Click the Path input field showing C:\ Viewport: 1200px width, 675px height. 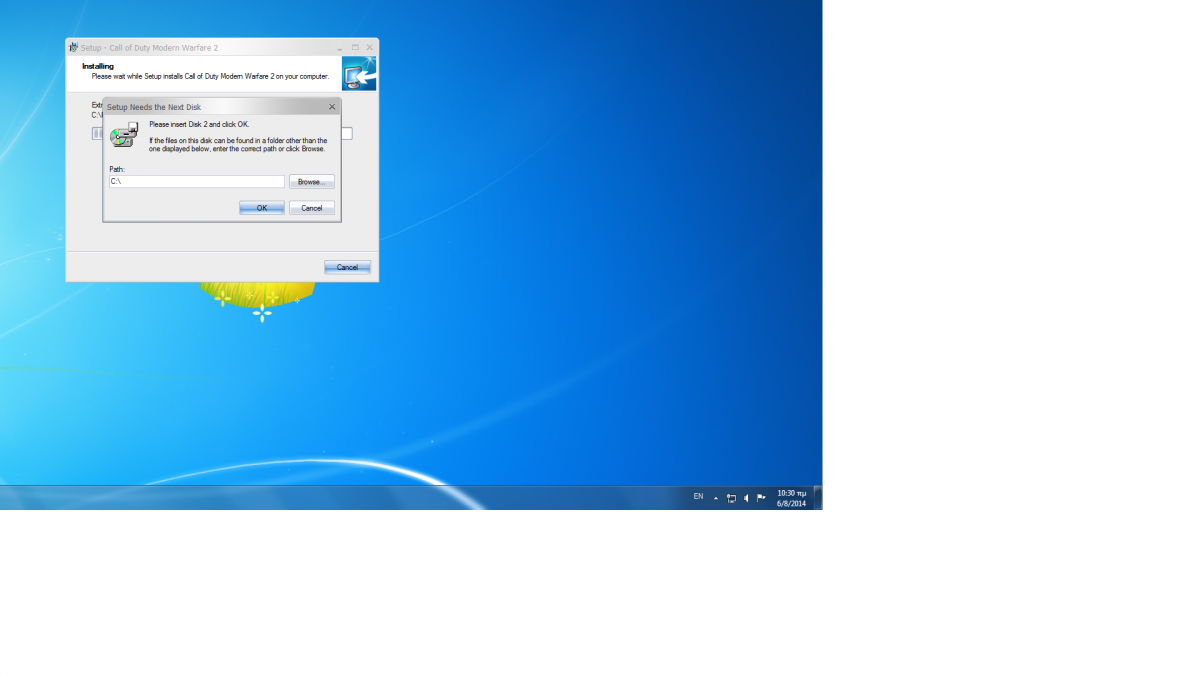point(197,182)
